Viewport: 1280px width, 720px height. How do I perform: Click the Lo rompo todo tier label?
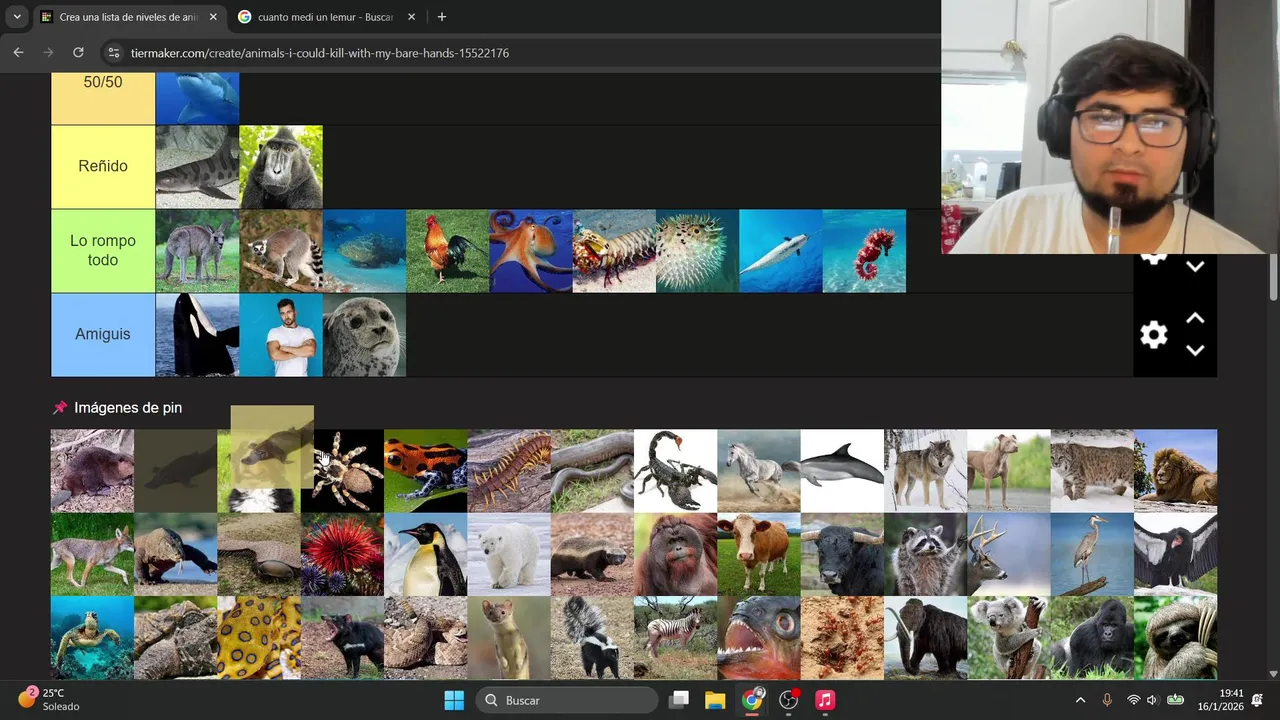click(x=103, y=250)
